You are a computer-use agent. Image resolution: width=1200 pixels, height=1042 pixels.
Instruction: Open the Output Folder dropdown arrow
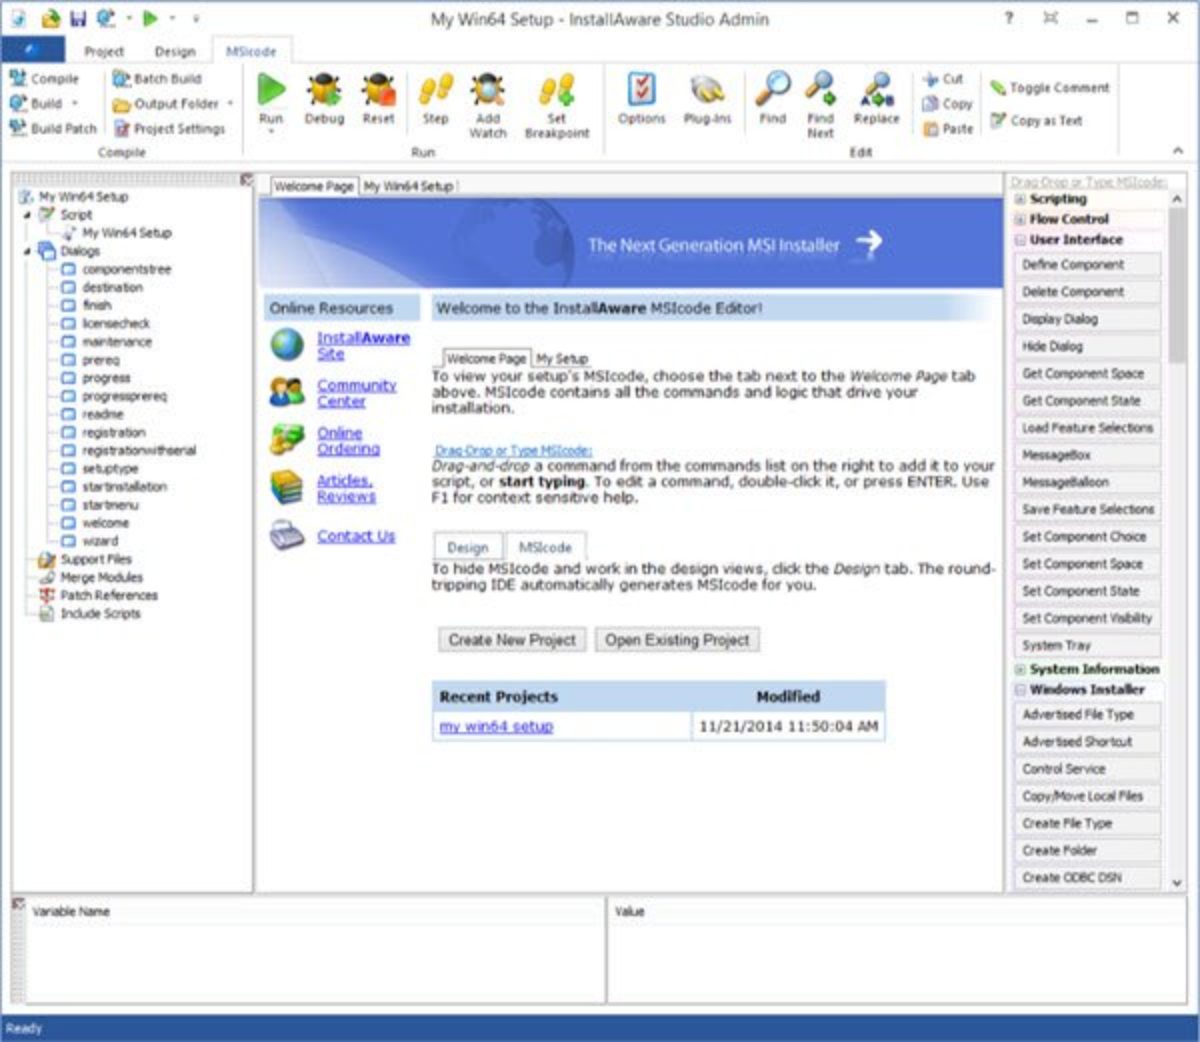point(230,104)
